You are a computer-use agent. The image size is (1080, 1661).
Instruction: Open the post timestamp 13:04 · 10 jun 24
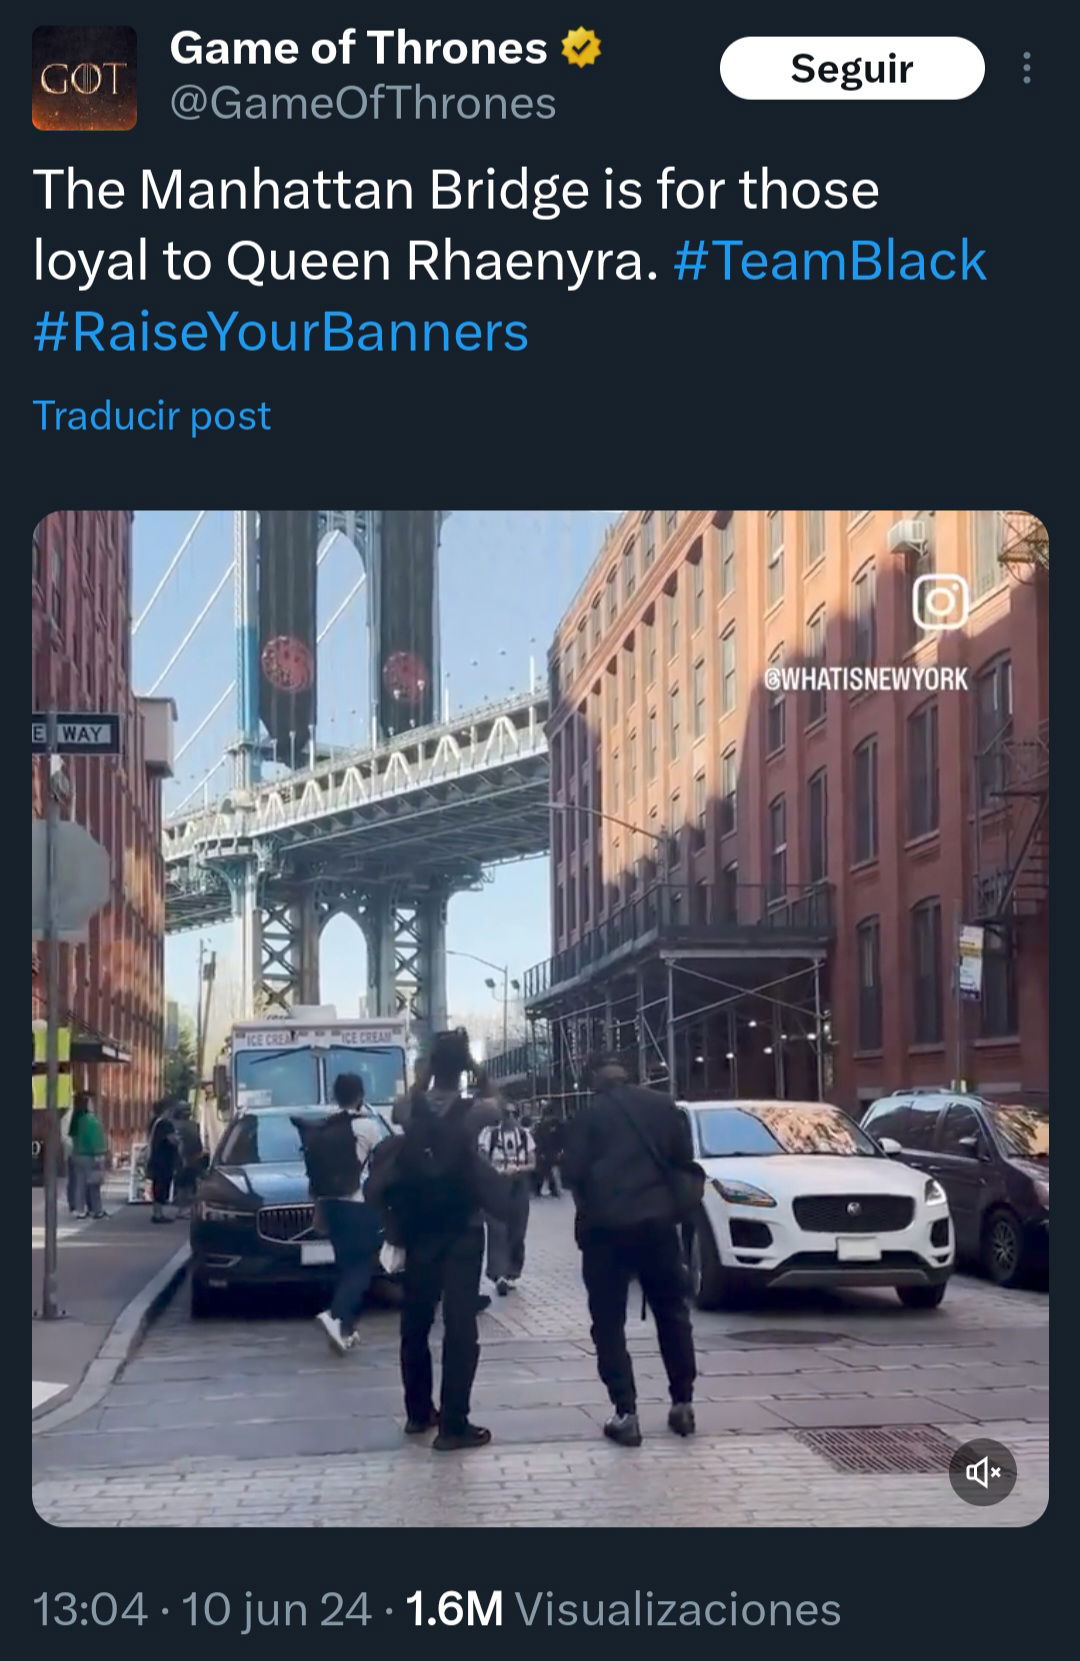pyautogui.click(x=203, y=1609)
